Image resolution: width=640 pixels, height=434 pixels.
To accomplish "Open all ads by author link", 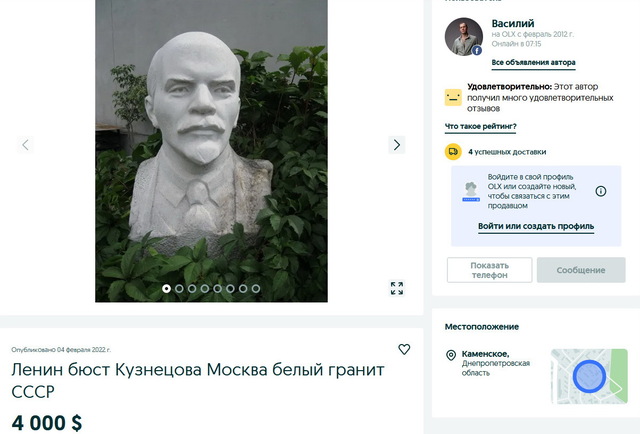I will click(533, 62).
